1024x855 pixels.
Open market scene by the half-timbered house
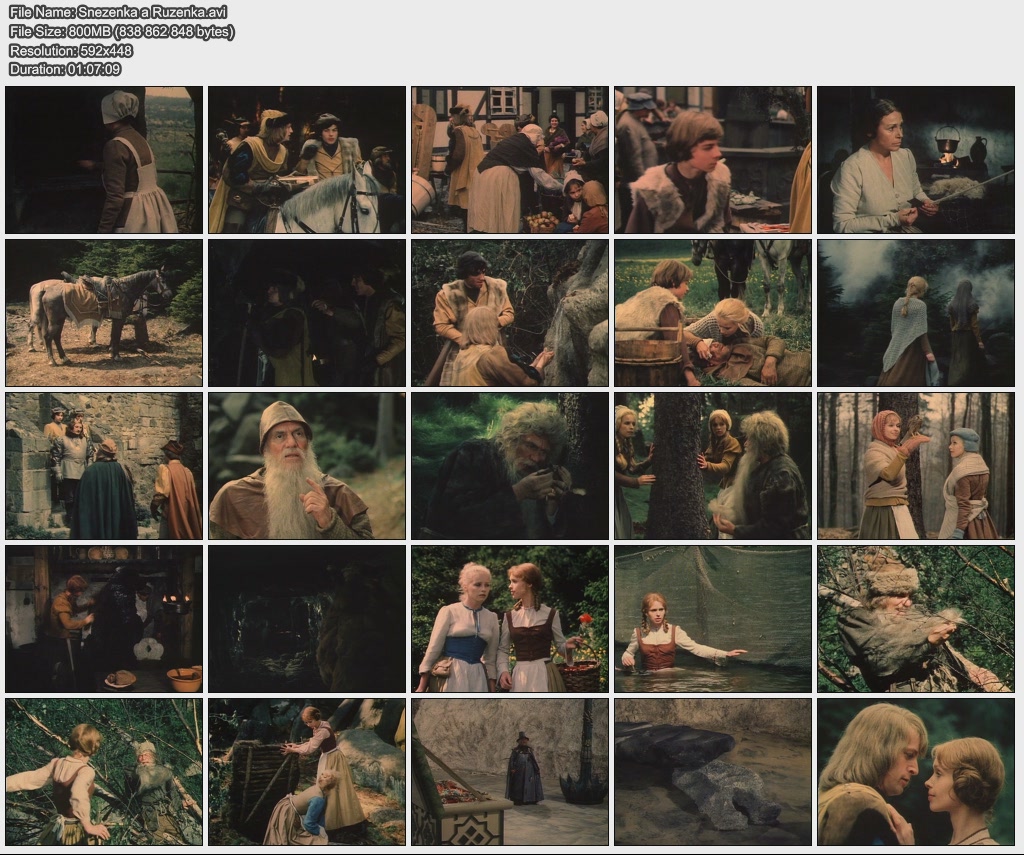point(510,160)
